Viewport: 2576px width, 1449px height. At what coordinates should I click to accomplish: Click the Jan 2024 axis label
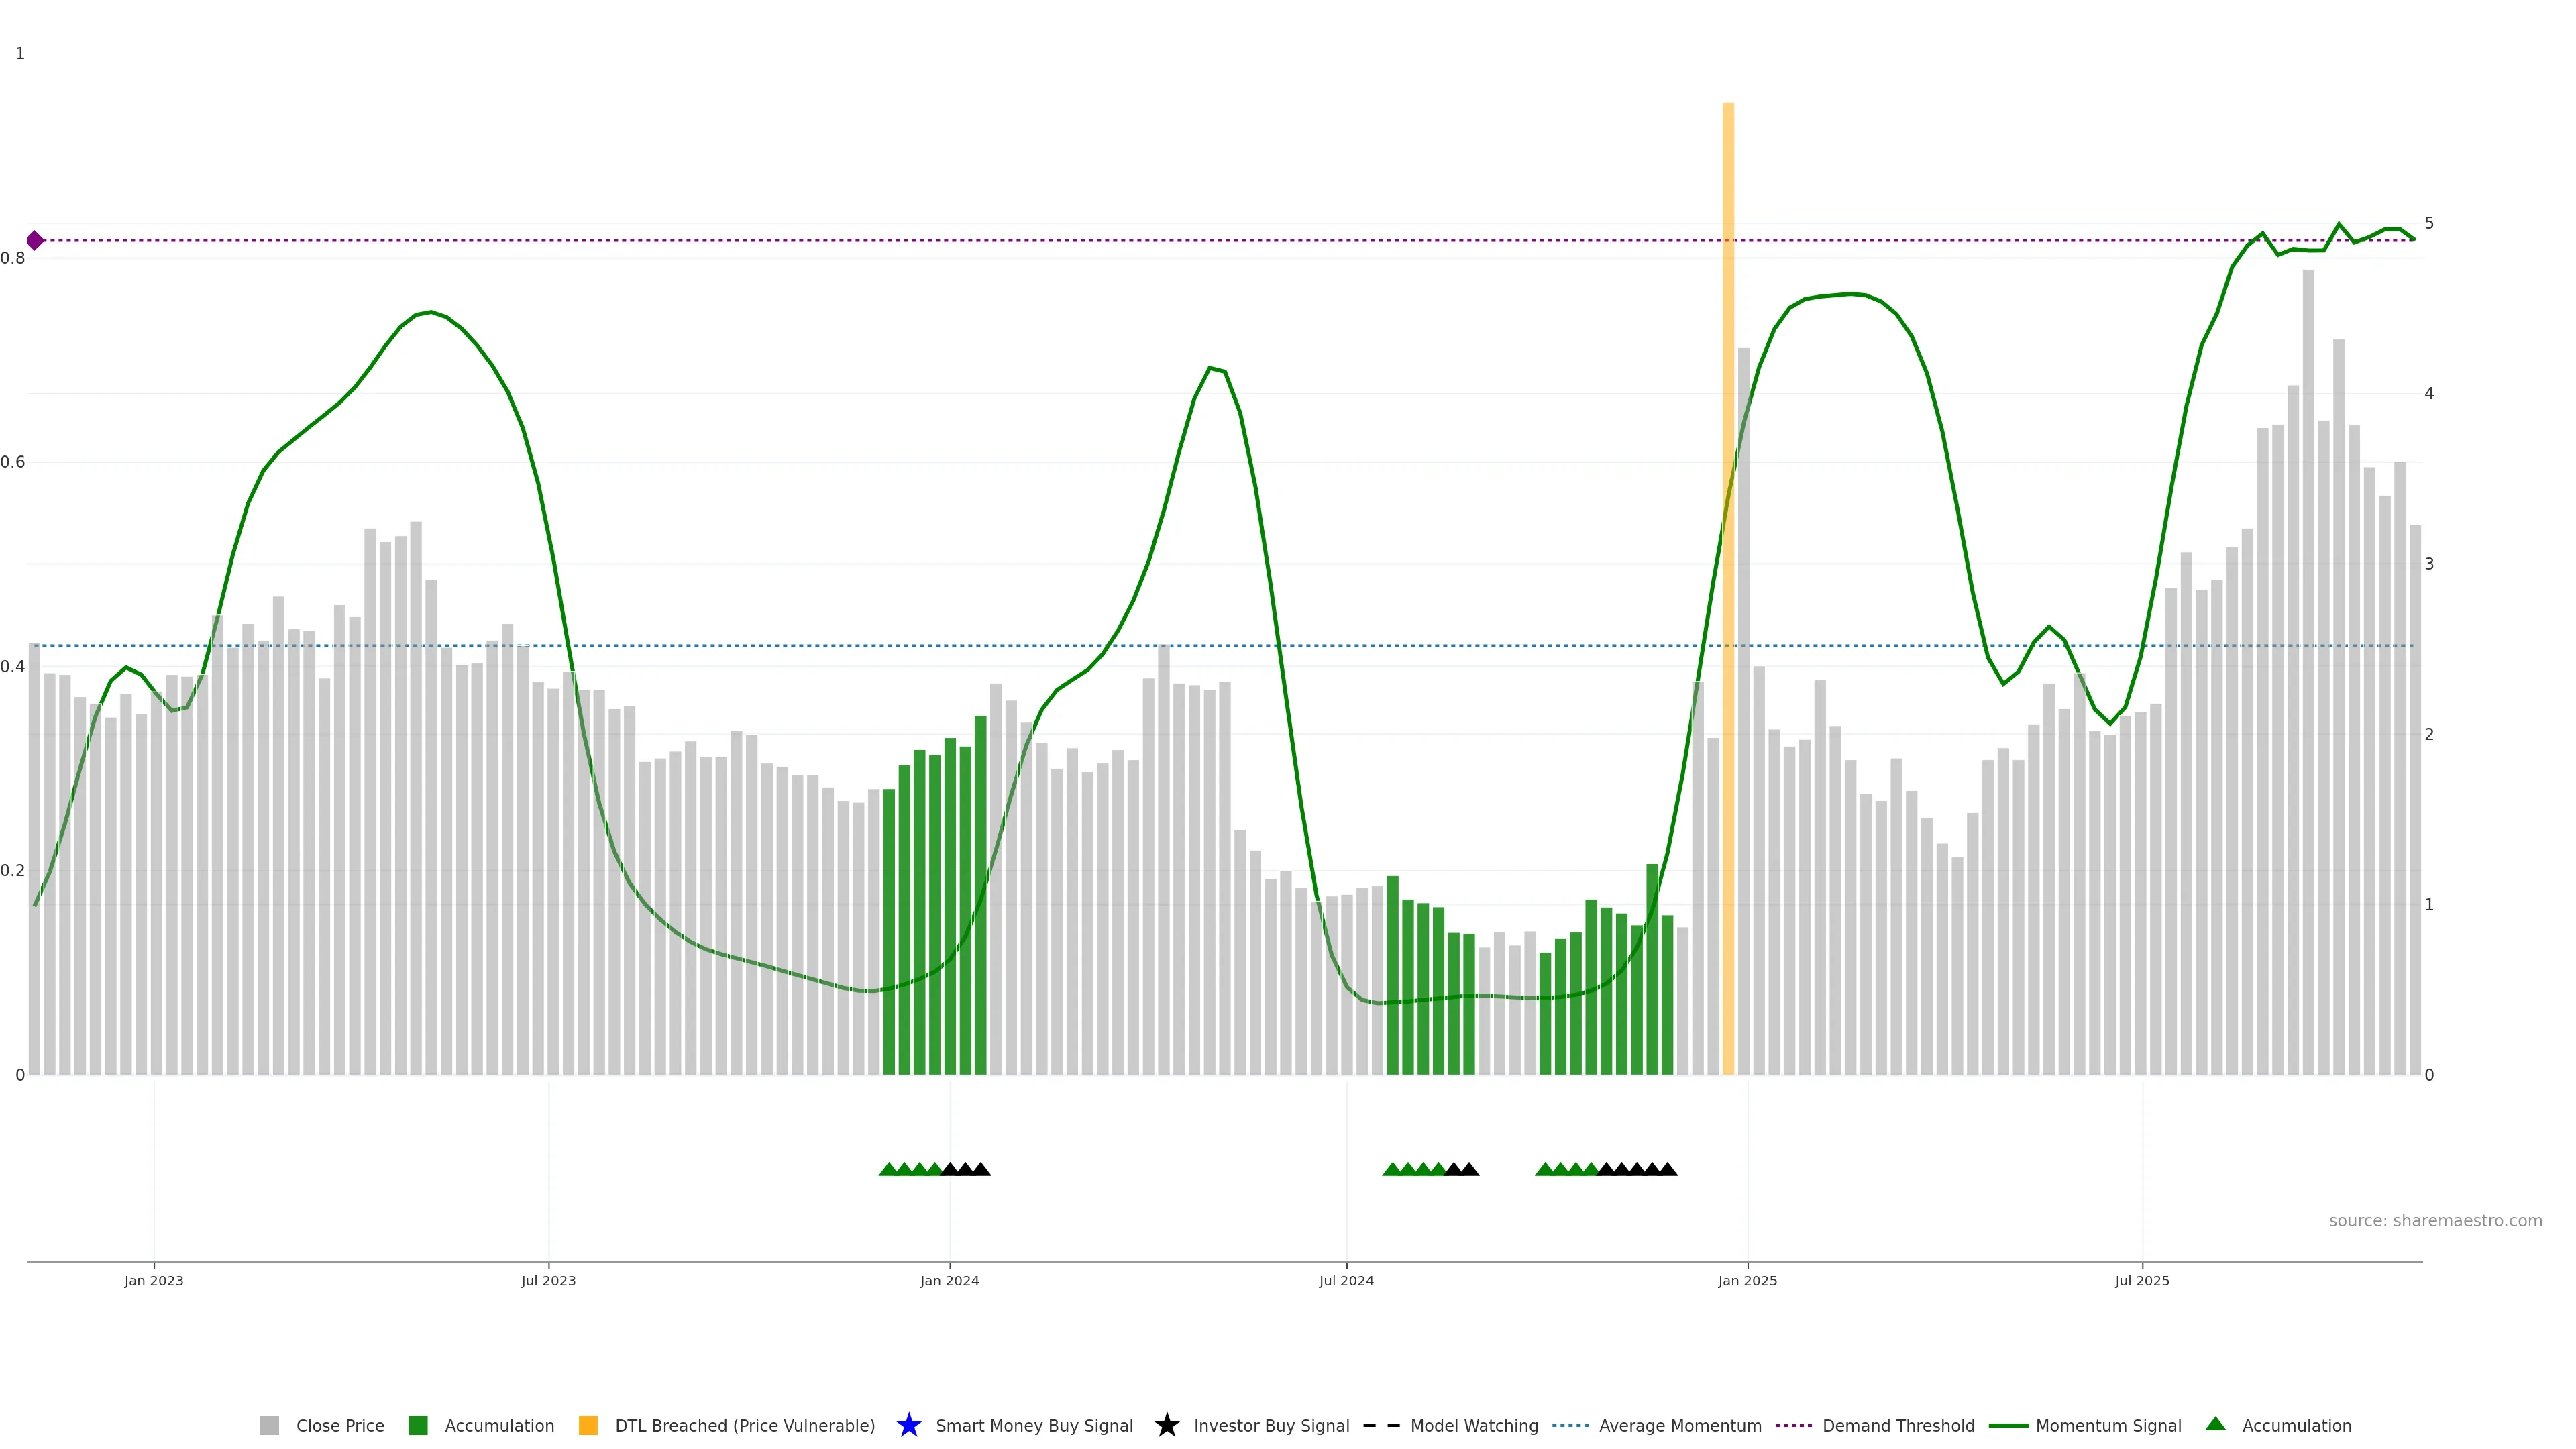pos(949,1280)
